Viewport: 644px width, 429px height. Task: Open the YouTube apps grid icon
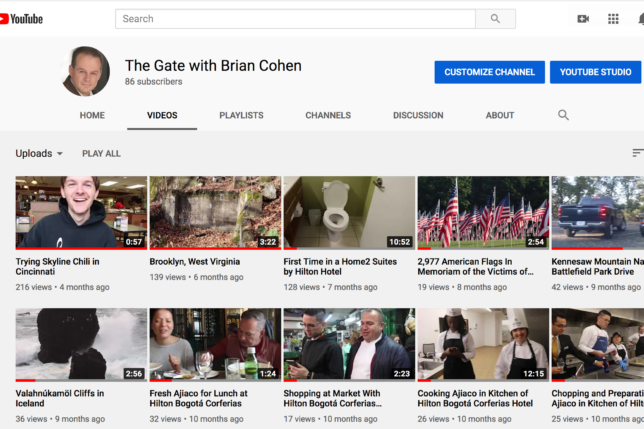613,19
